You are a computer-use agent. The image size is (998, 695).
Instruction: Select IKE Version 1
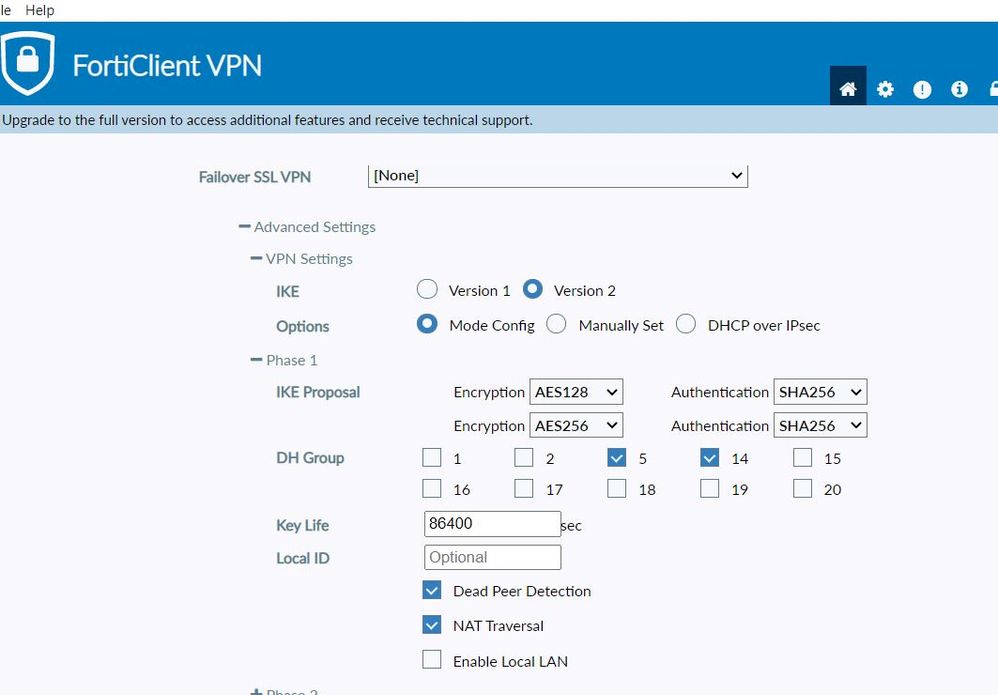click(x=427, y=290)
